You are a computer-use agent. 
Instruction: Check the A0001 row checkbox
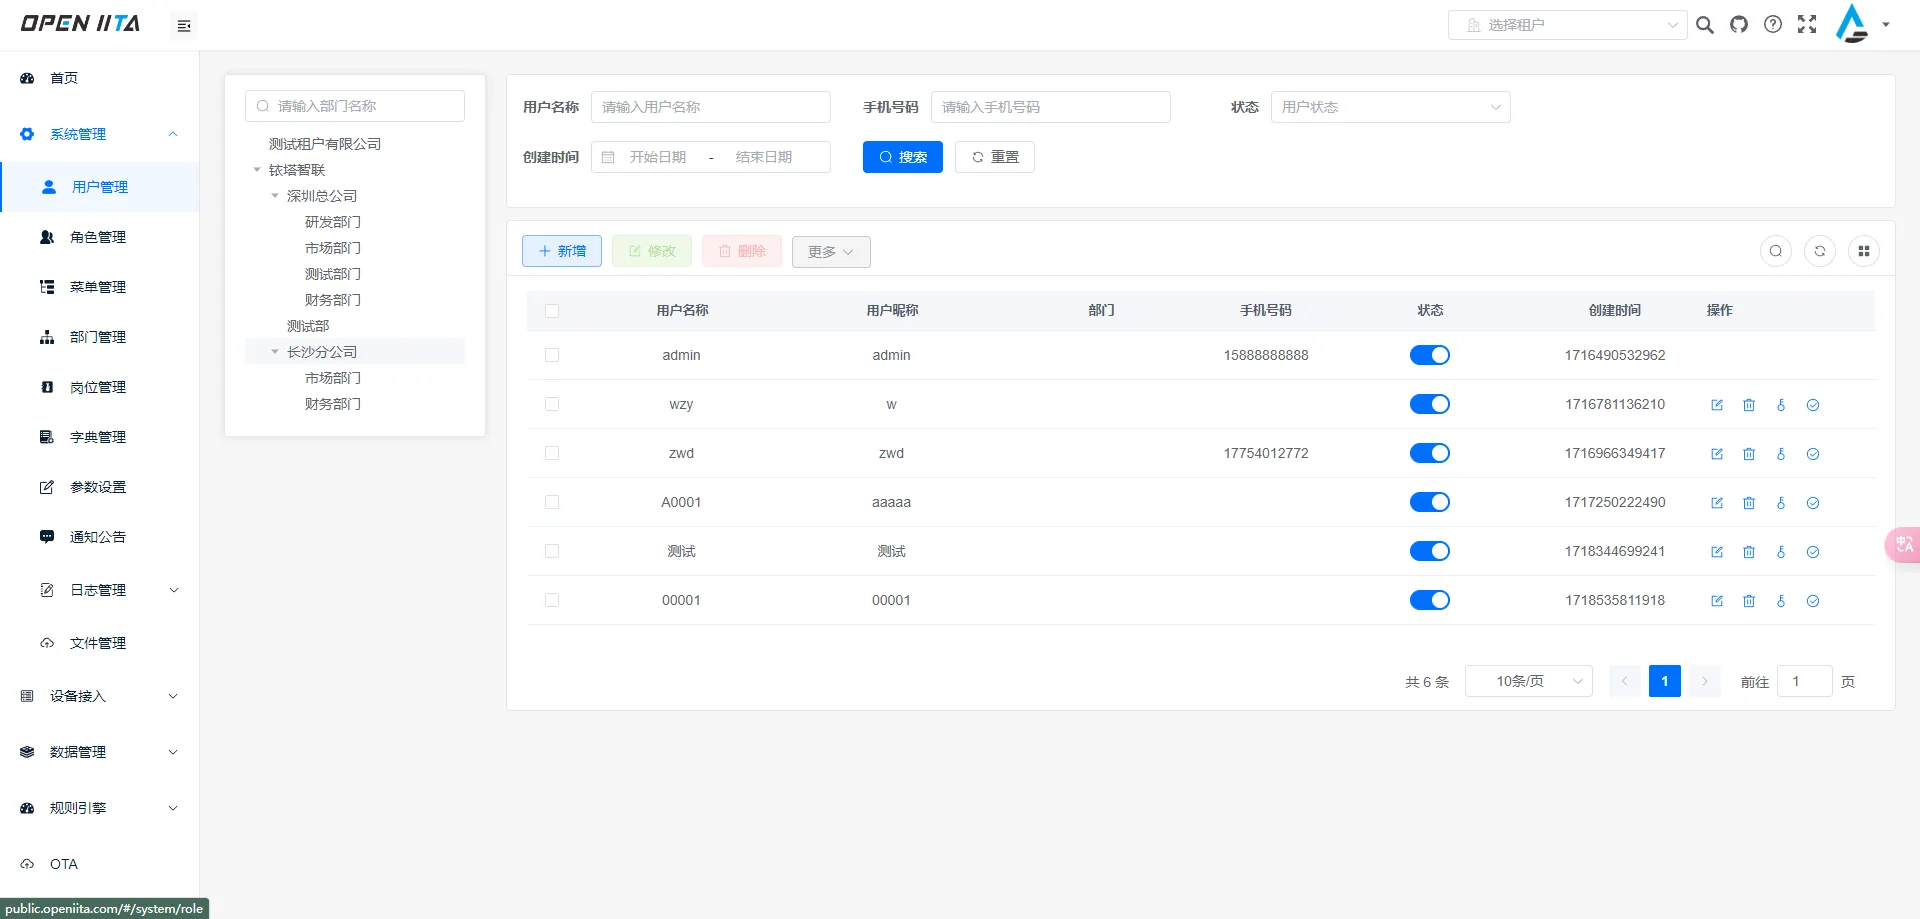(x=552, y=502)
